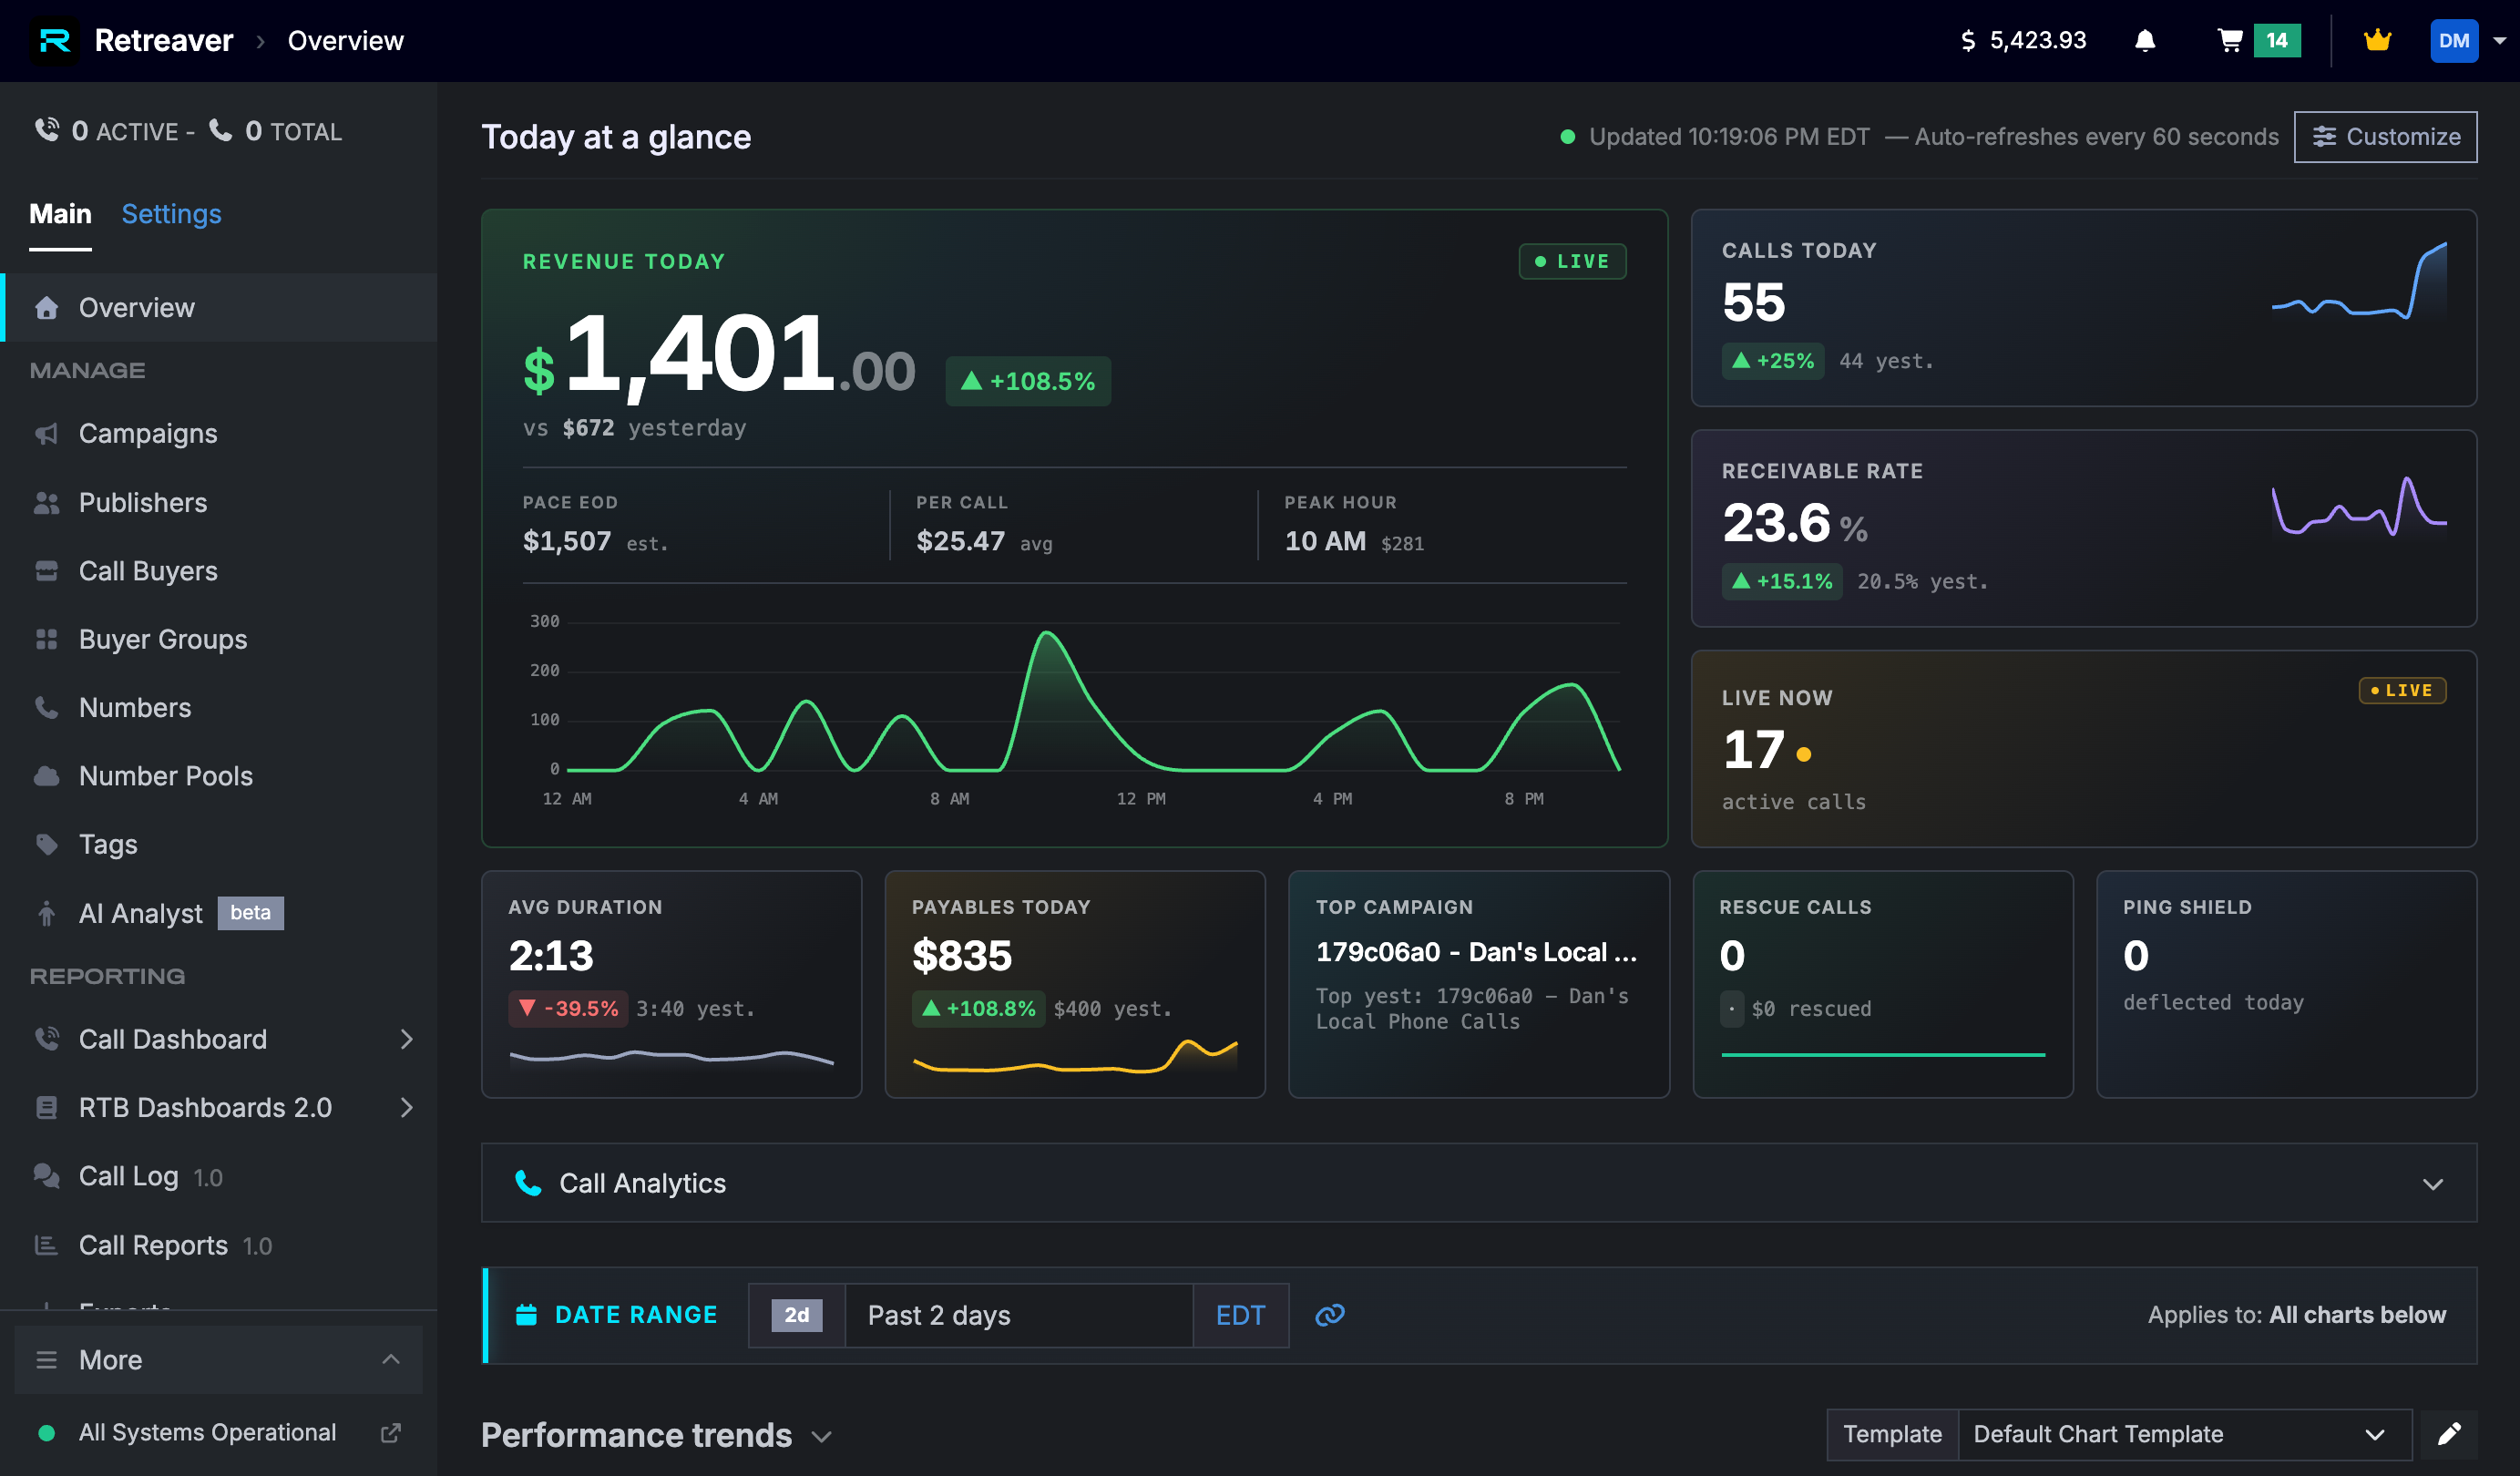Click the Template label
This screenshot has width=2520, height=1476.
click(1892, 1434)
